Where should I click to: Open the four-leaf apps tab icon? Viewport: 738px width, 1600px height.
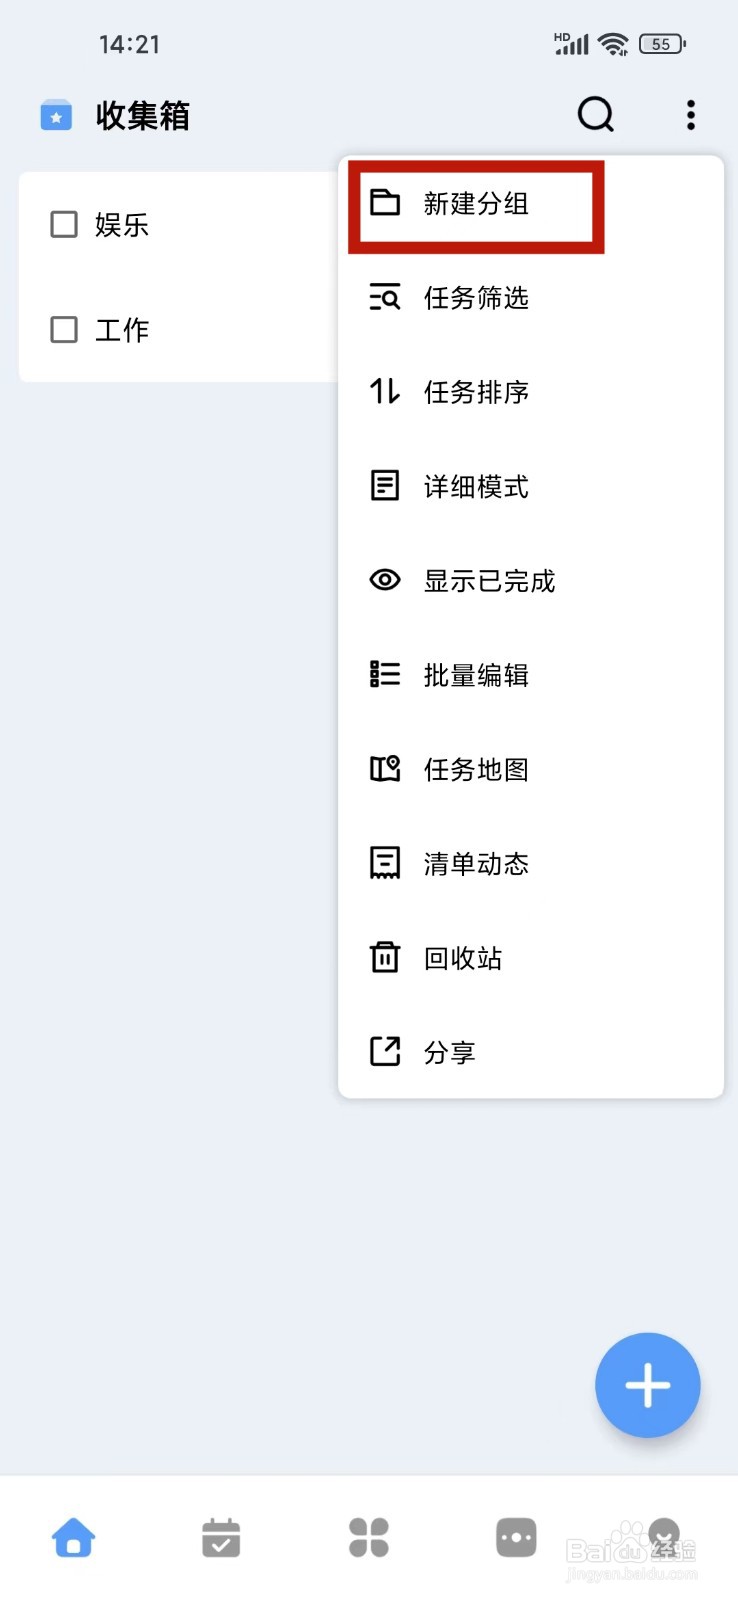tap(369, 1537)
